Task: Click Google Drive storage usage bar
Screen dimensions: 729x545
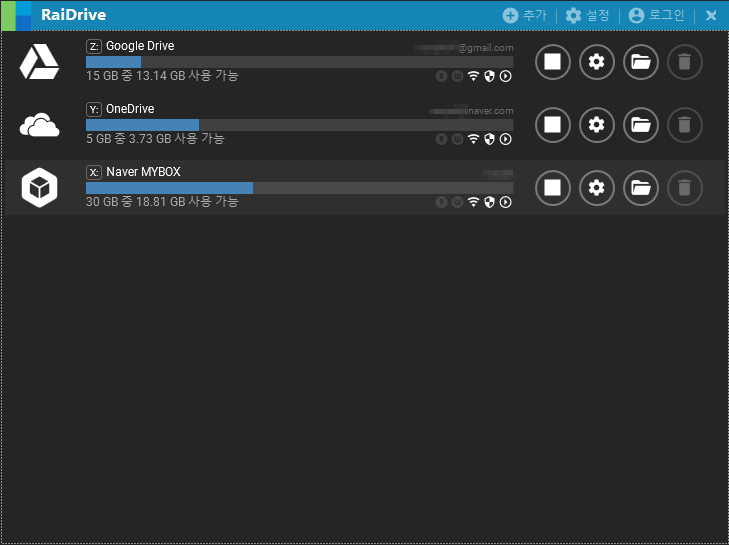Action: [x=299, y=62]
